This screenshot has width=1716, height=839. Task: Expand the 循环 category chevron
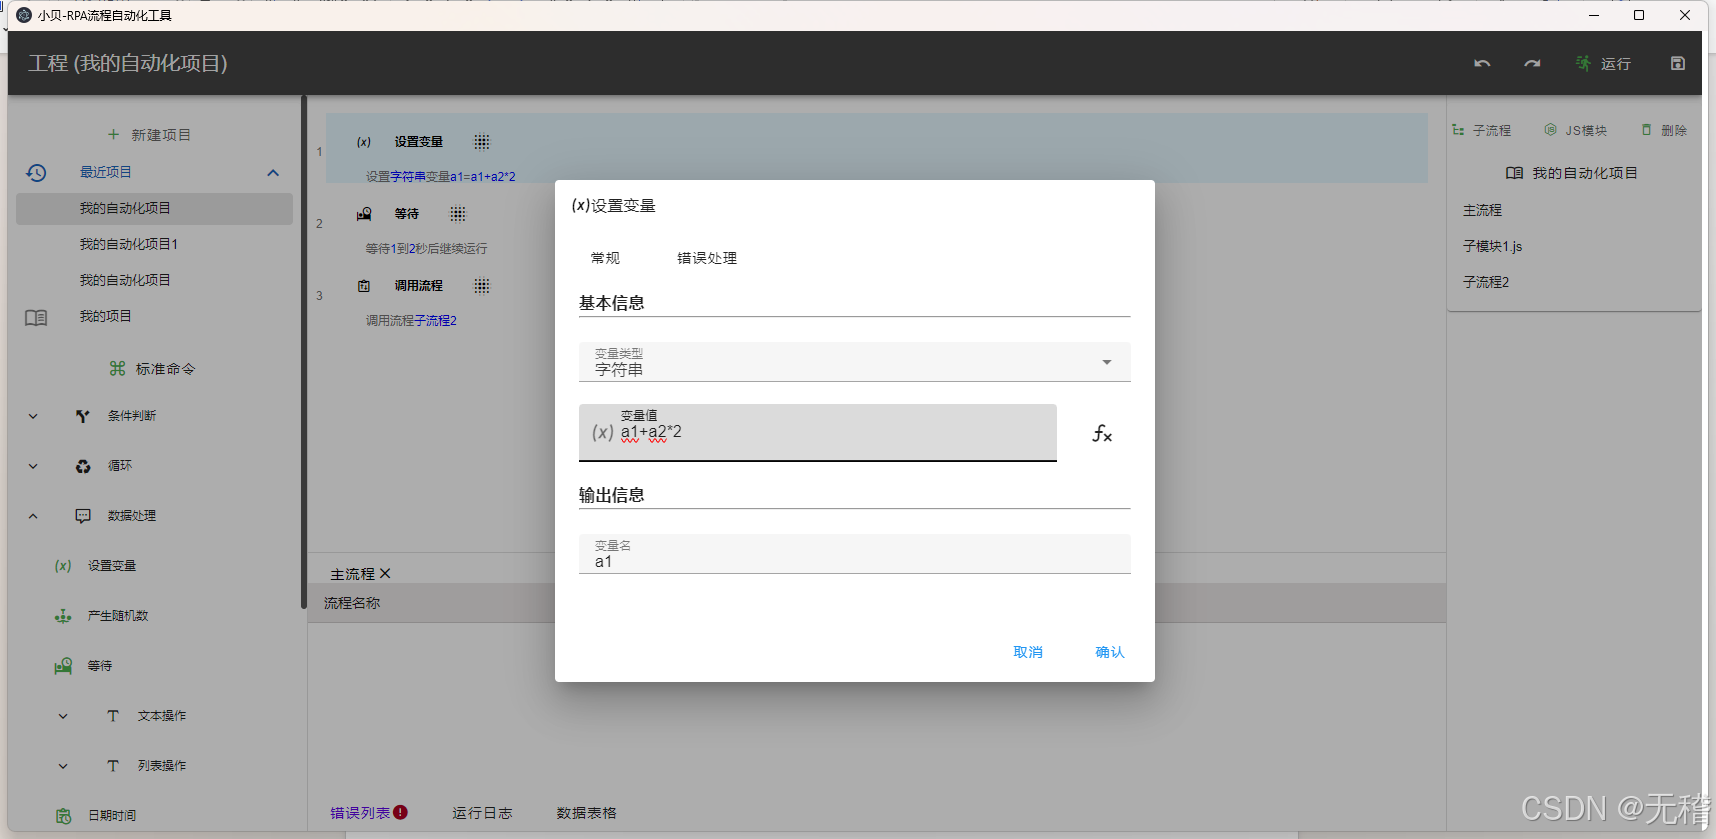pyautogui.click(x=33, y=466)
